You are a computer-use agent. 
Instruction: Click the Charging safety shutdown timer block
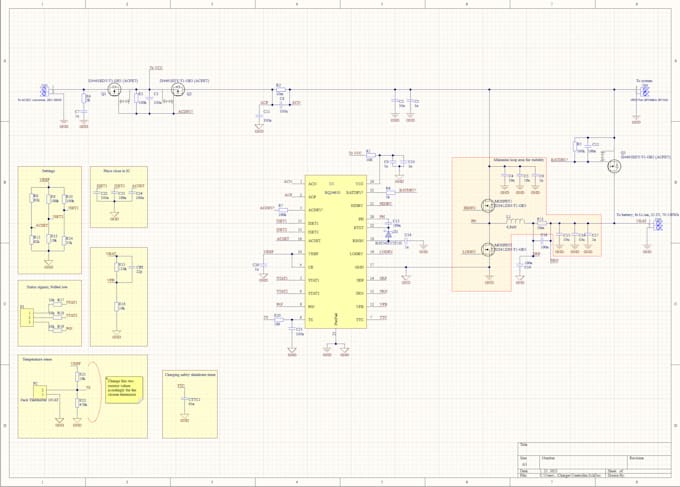click(190, 404)
